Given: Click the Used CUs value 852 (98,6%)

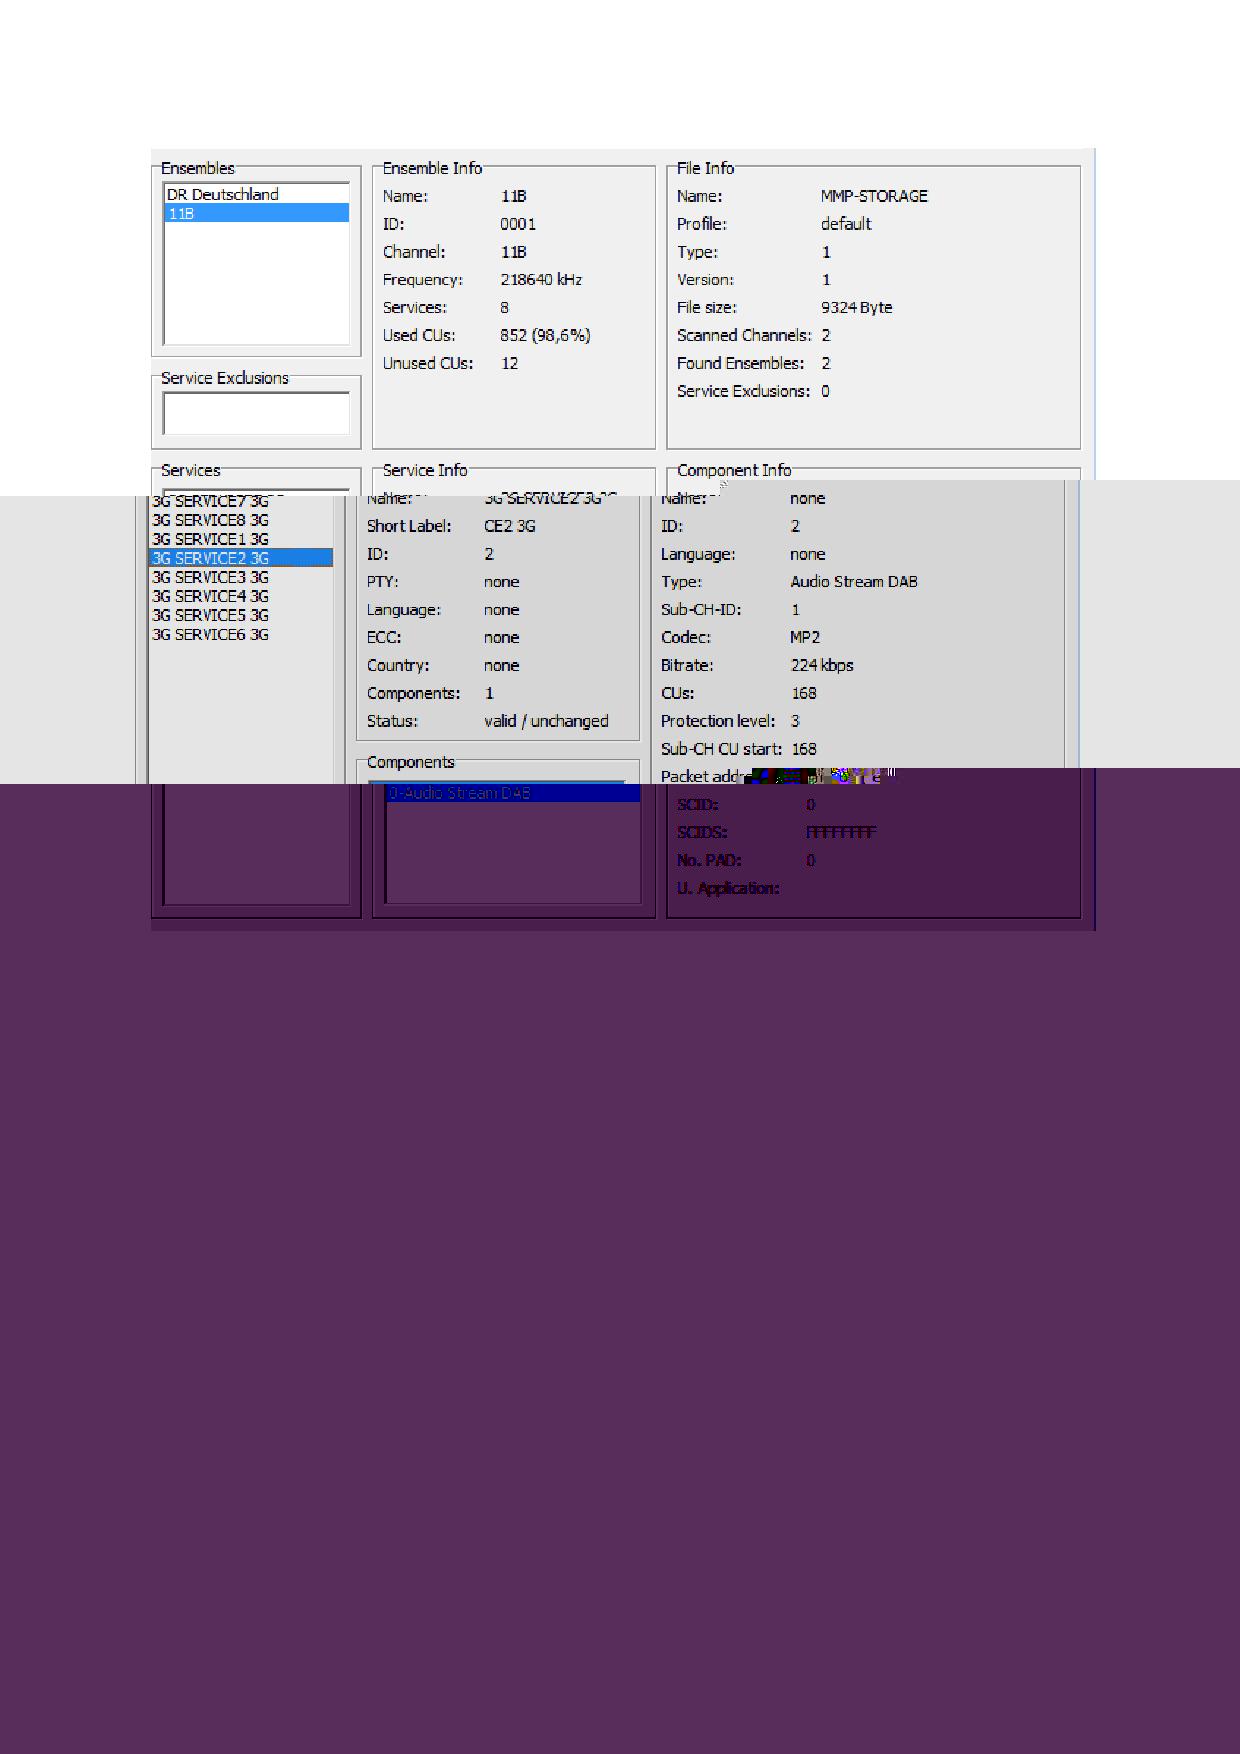Looking at the screenshot, I should pos(545,336).
